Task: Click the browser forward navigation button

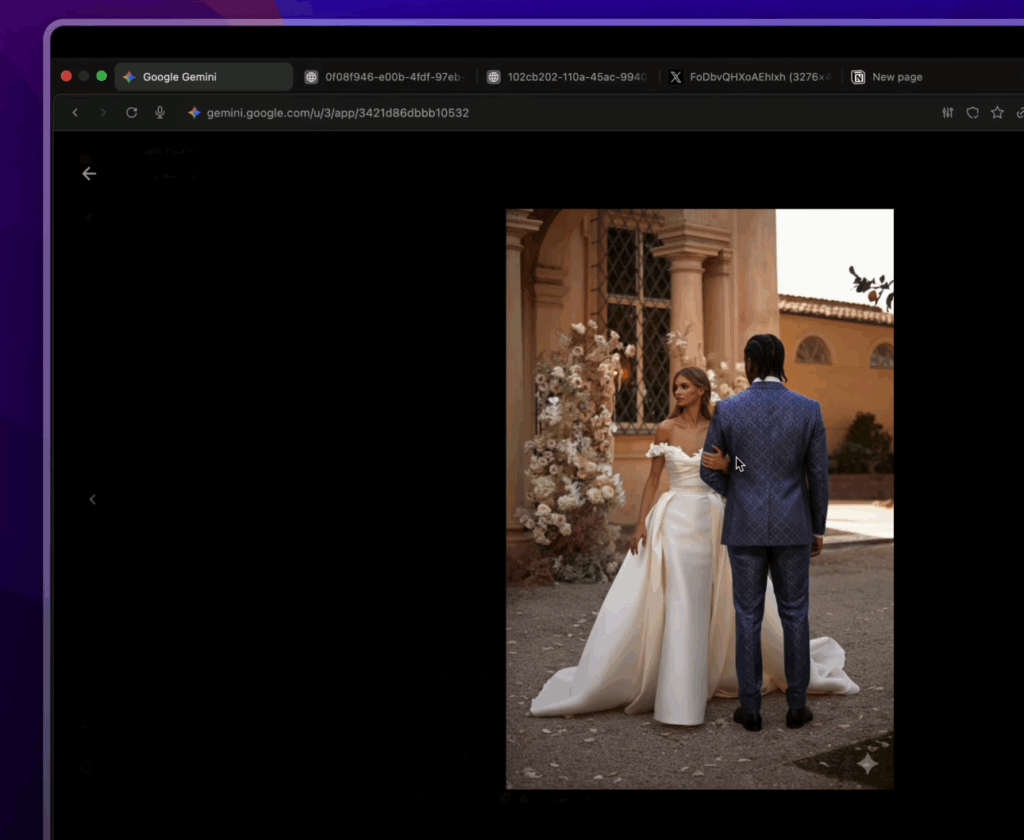Action: pyautogui.click(x=103, y=113)
